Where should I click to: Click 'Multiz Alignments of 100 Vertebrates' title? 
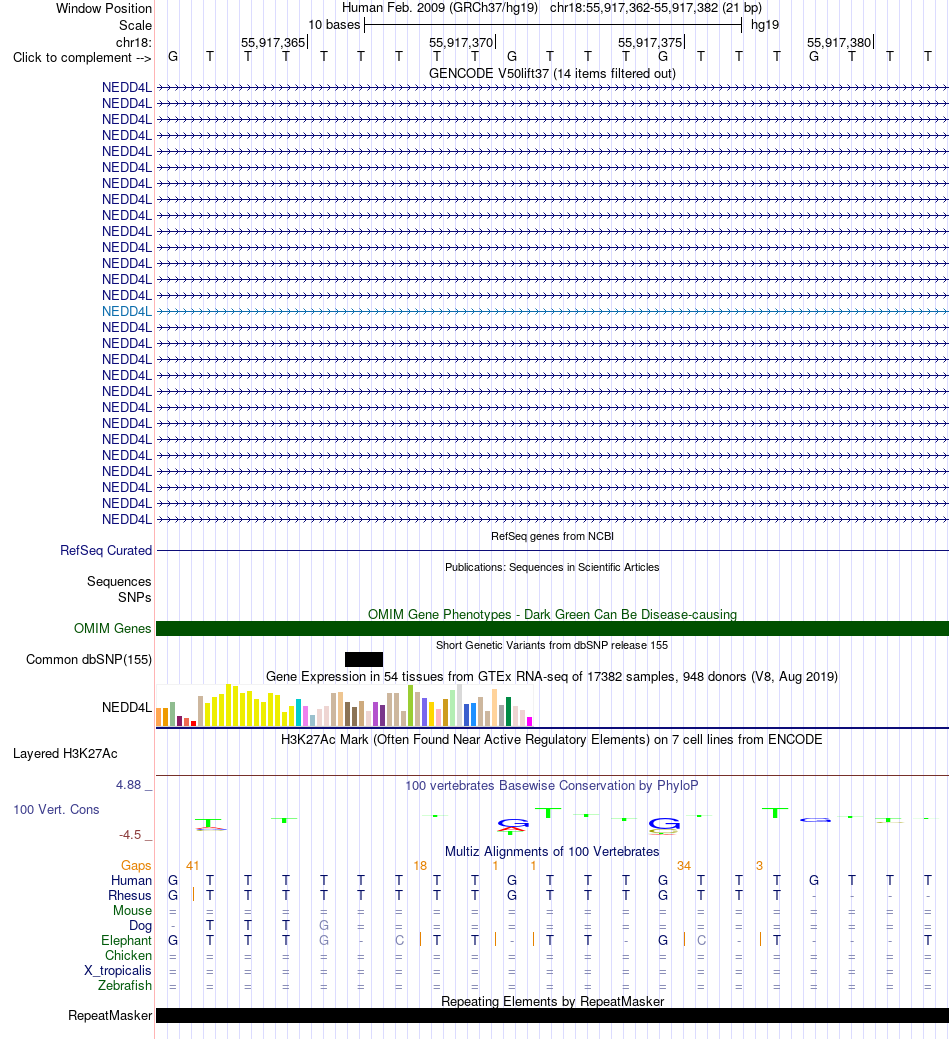(x=552, y=851)
